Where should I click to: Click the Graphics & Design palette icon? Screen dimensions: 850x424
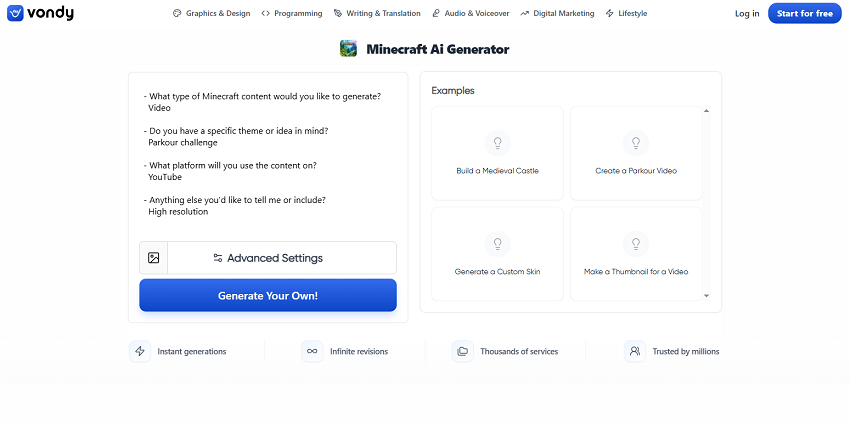point(177,14)
